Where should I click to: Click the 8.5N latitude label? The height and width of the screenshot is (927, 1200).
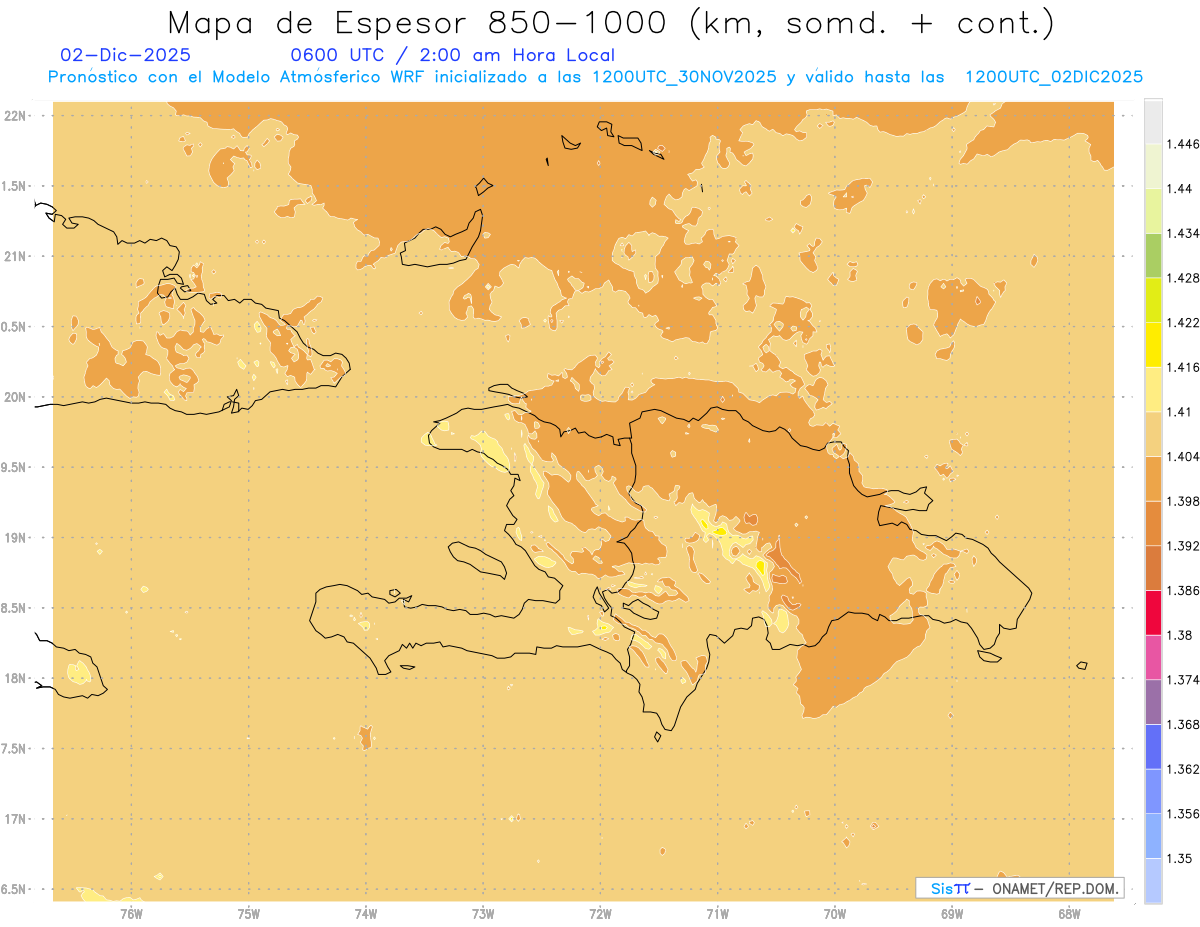[x=13, y=608]
